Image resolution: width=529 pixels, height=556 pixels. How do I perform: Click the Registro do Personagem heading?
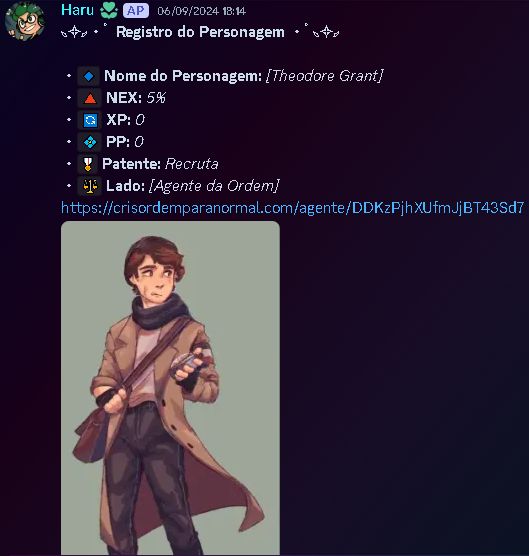click(x=200, y=32)
